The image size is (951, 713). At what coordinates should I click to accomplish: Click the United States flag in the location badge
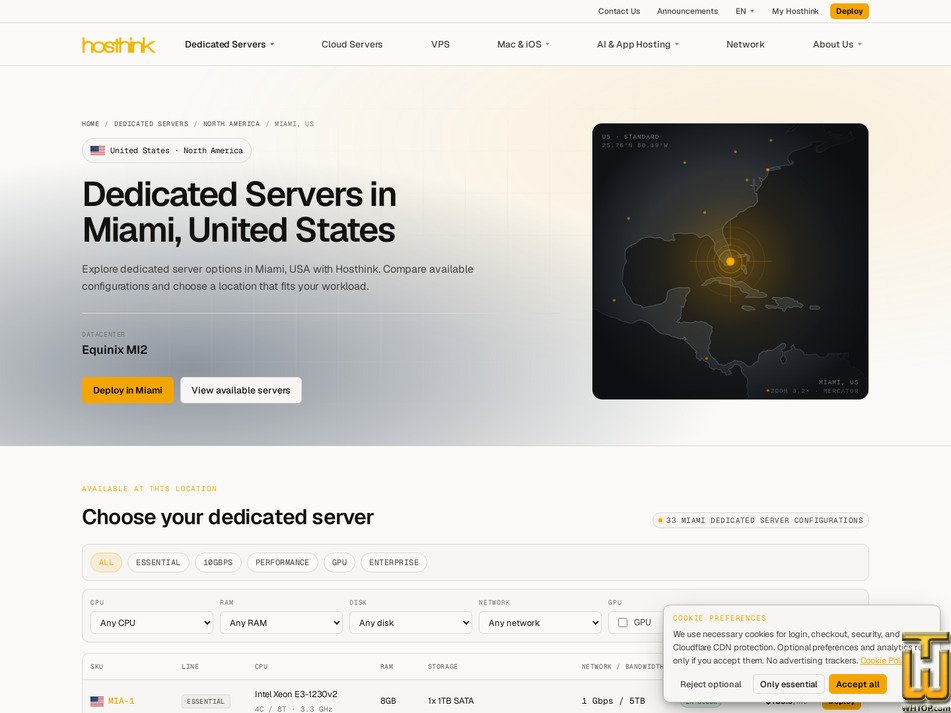[98, 150]
